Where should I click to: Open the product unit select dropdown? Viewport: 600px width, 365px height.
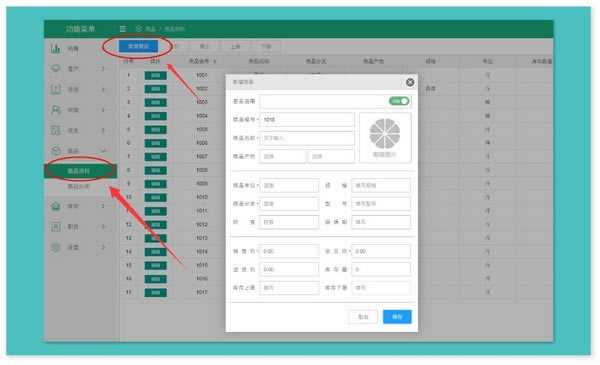[x=289, y=185]
